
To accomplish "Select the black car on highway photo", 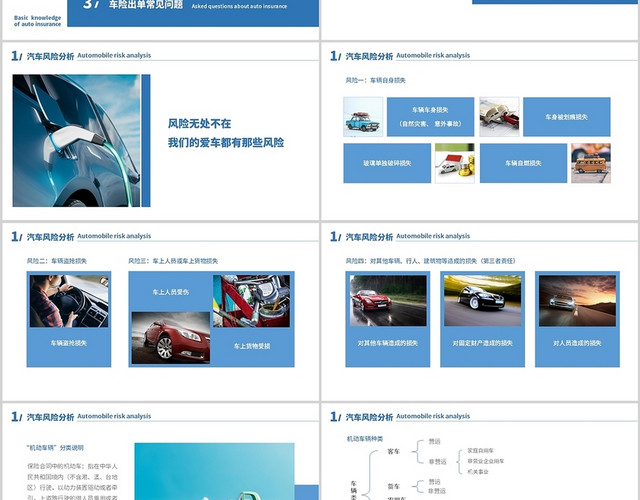I will [x=482, y=301].
